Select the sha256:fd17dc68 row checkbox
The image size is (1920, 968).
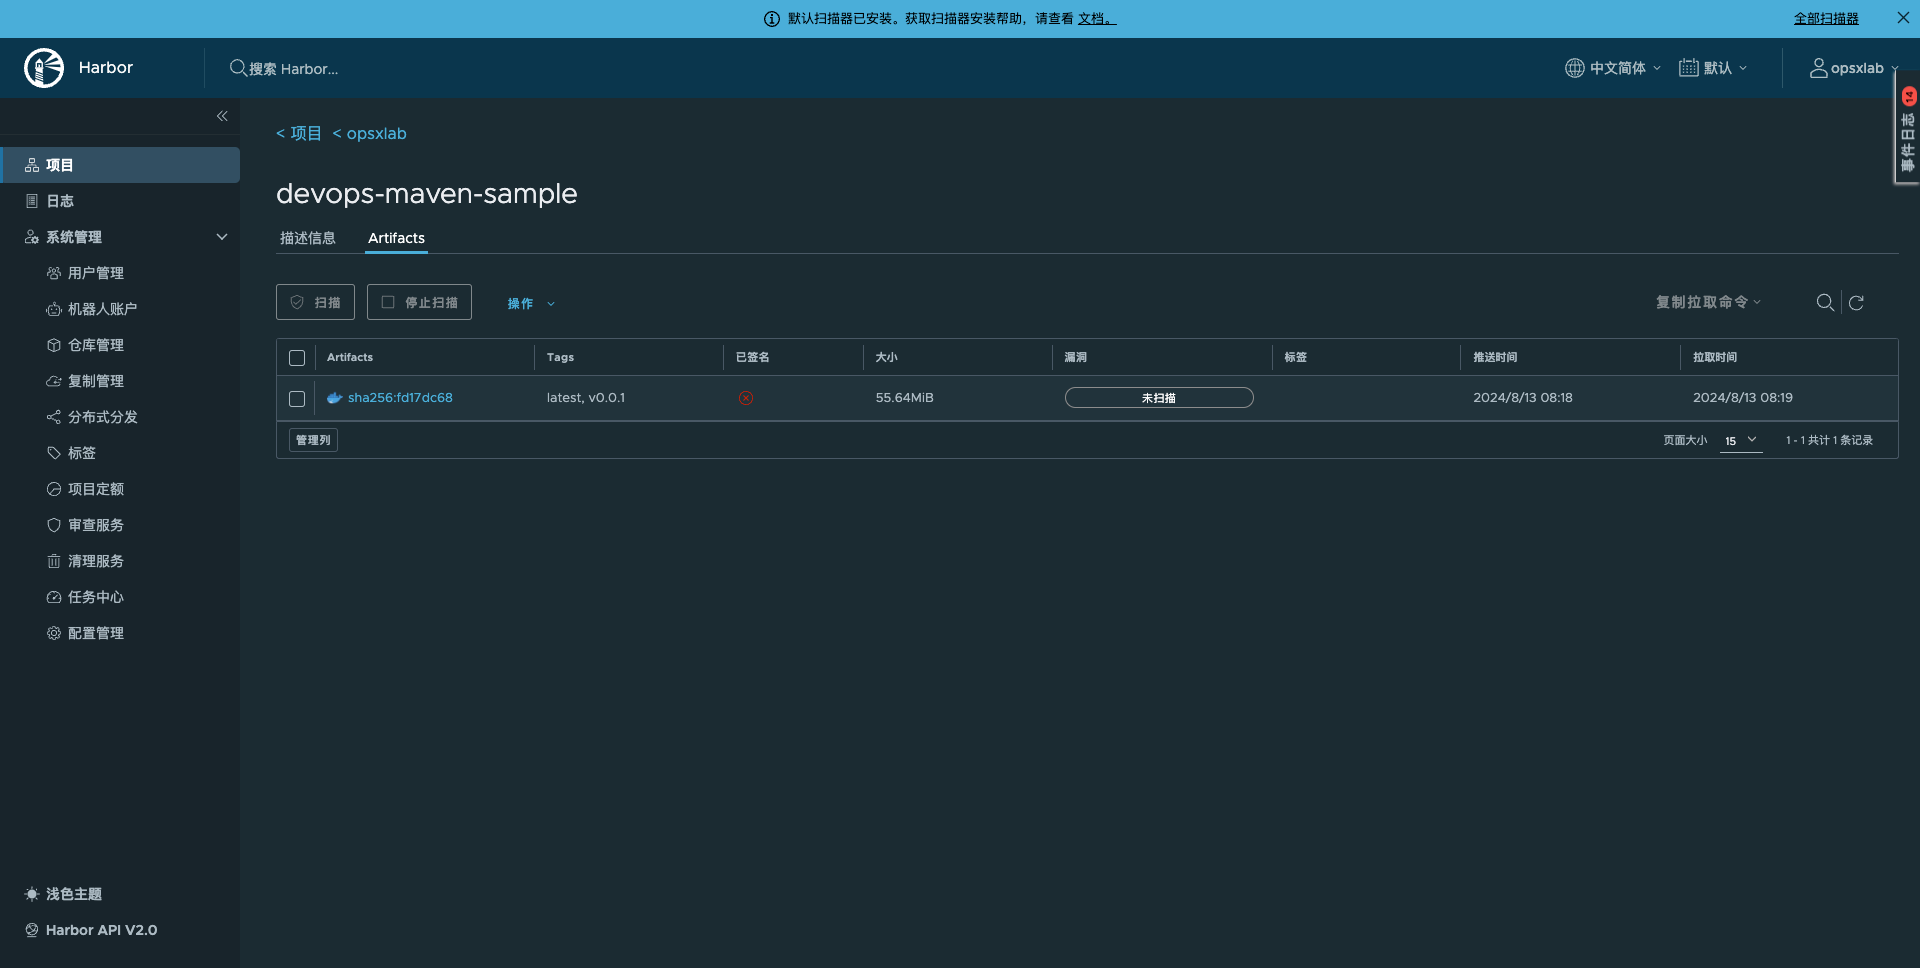coord(297,398)
